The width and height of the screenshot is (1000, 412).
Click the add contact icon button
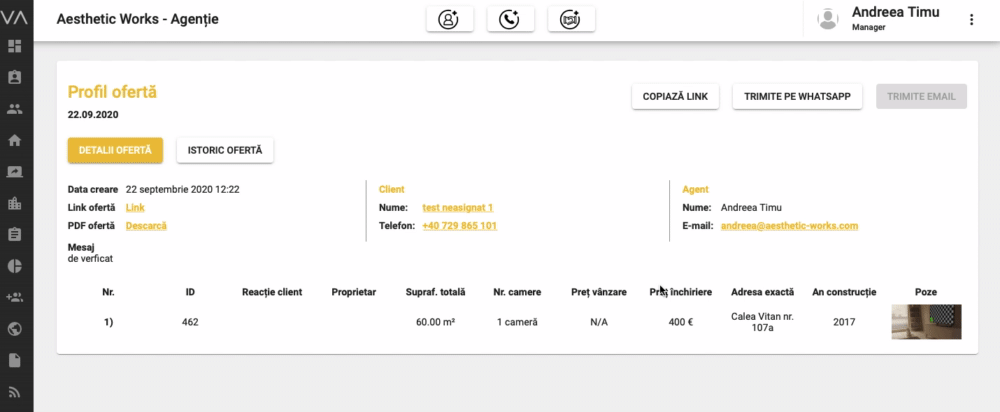[449, 19]
